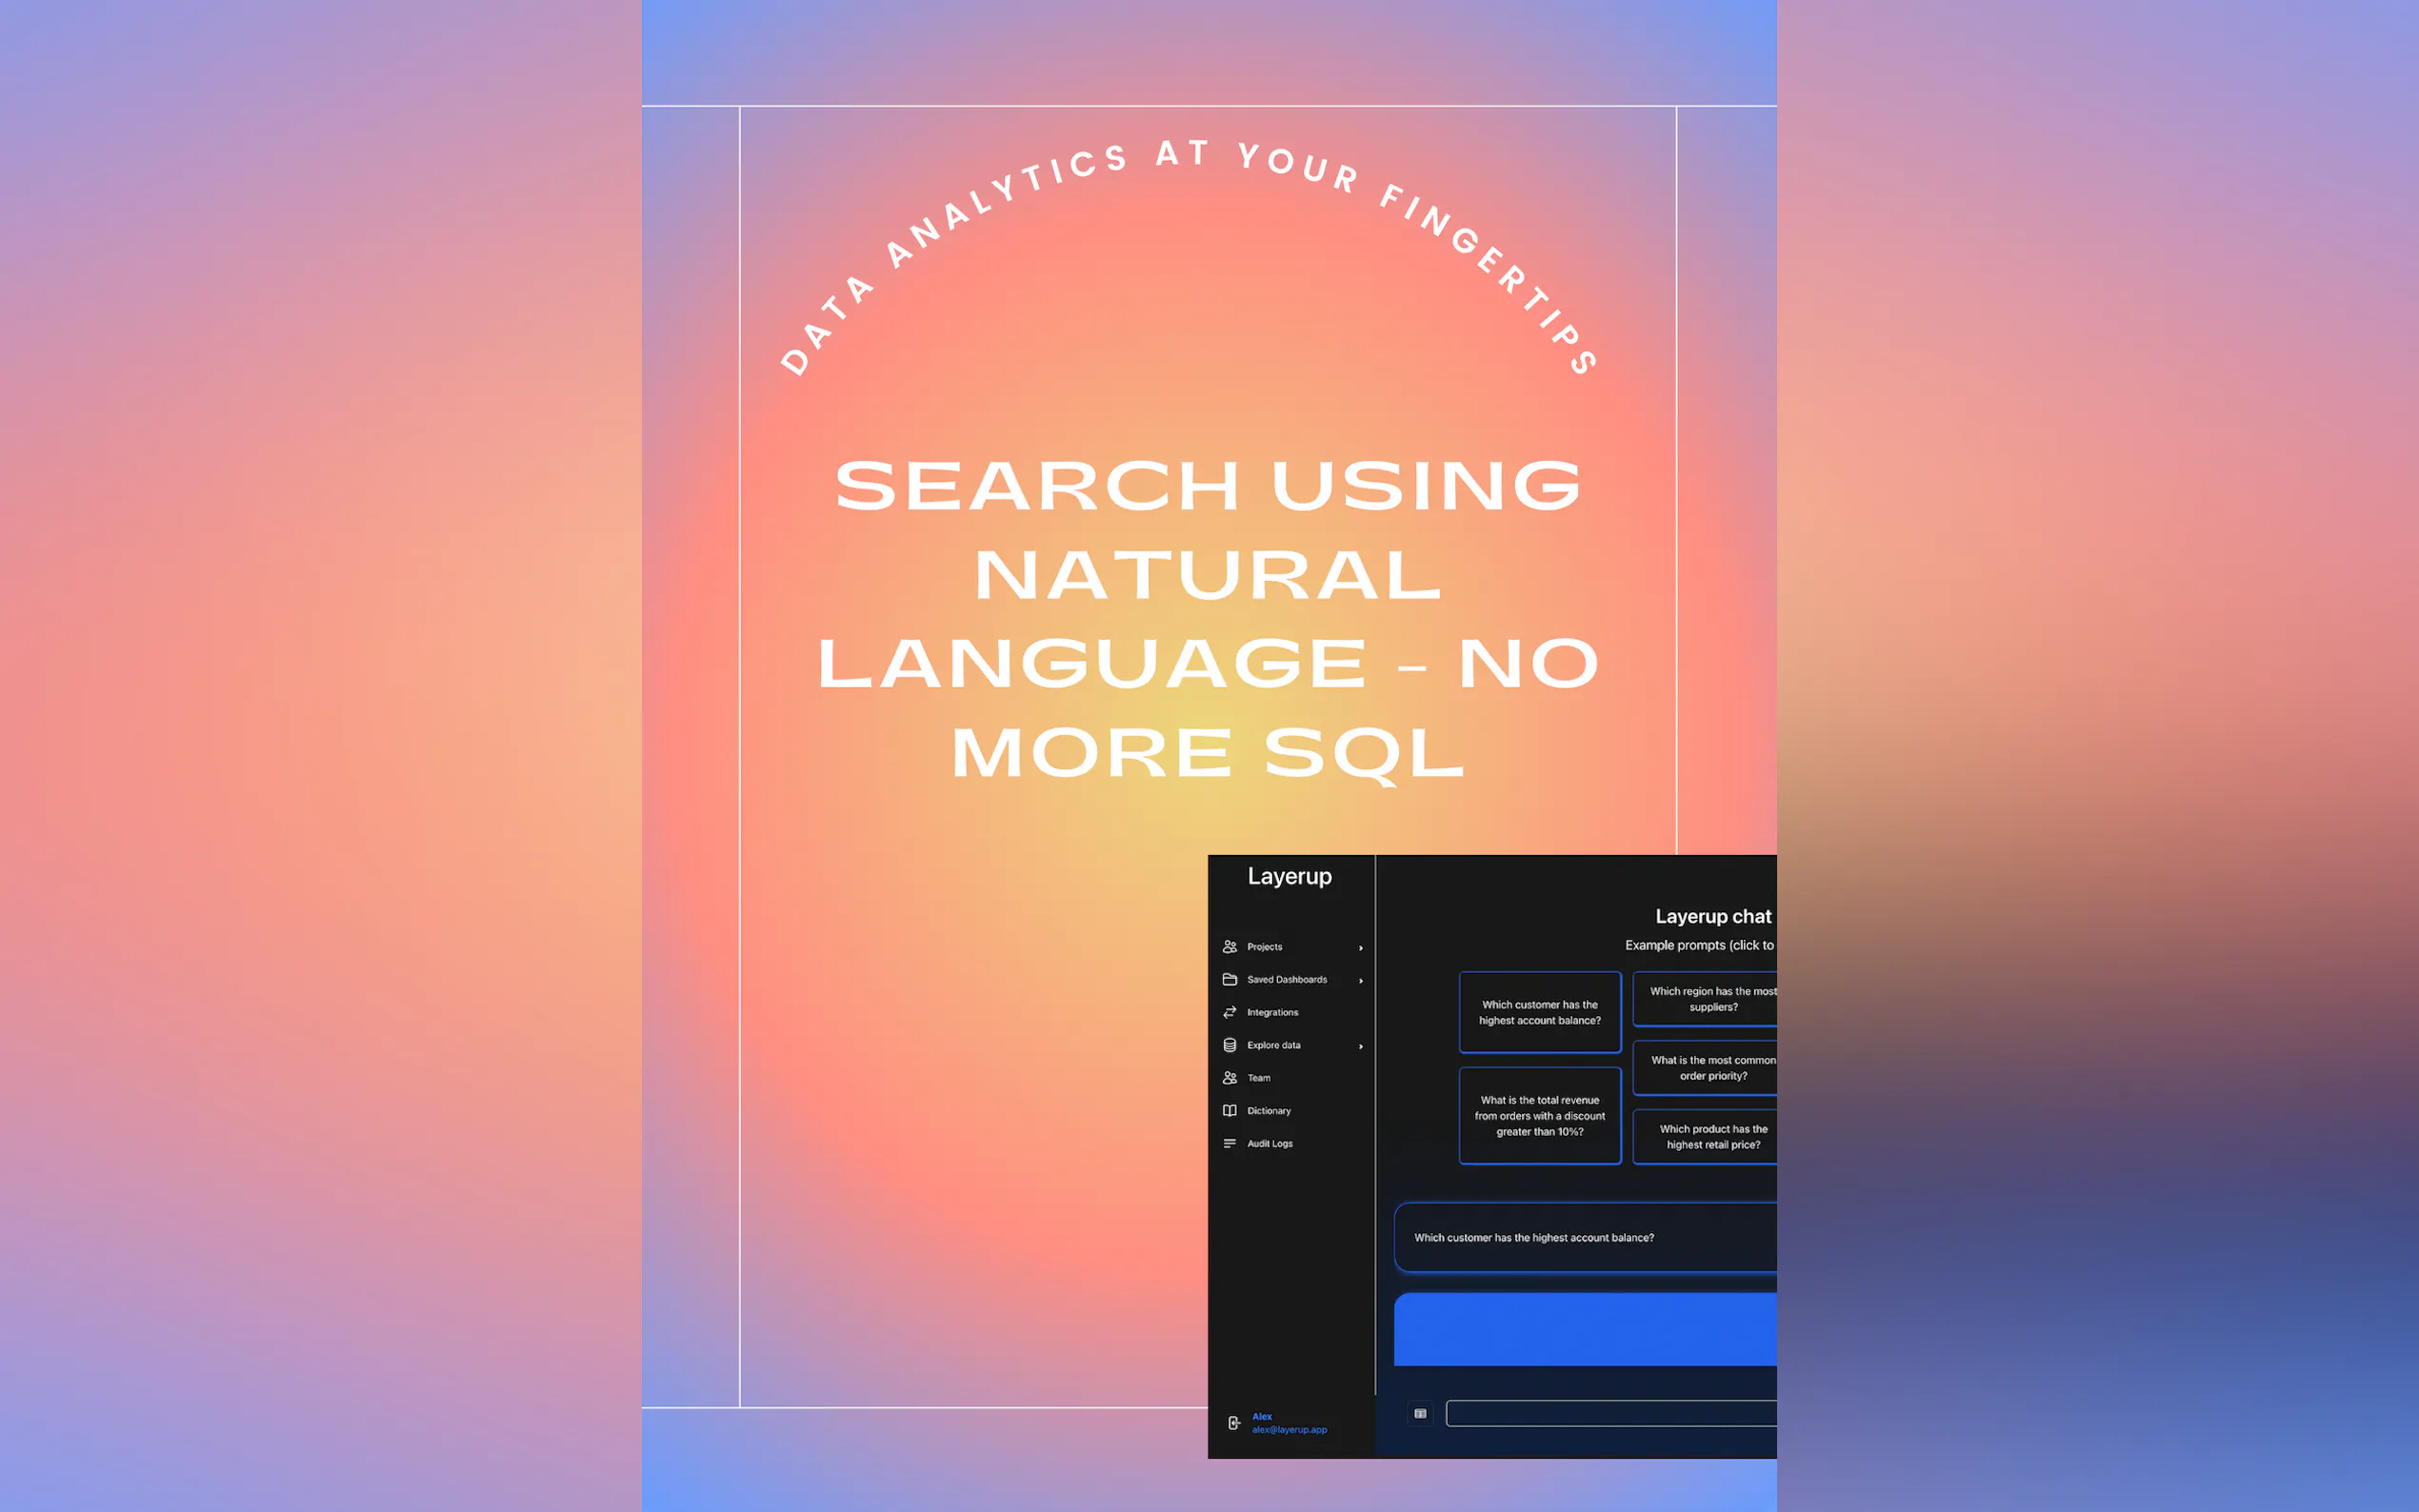Viewport: 2419px width, 1512px height.
Task: Expand the Saved Dashboards submenu arrow
Action: pos(1361,980)
